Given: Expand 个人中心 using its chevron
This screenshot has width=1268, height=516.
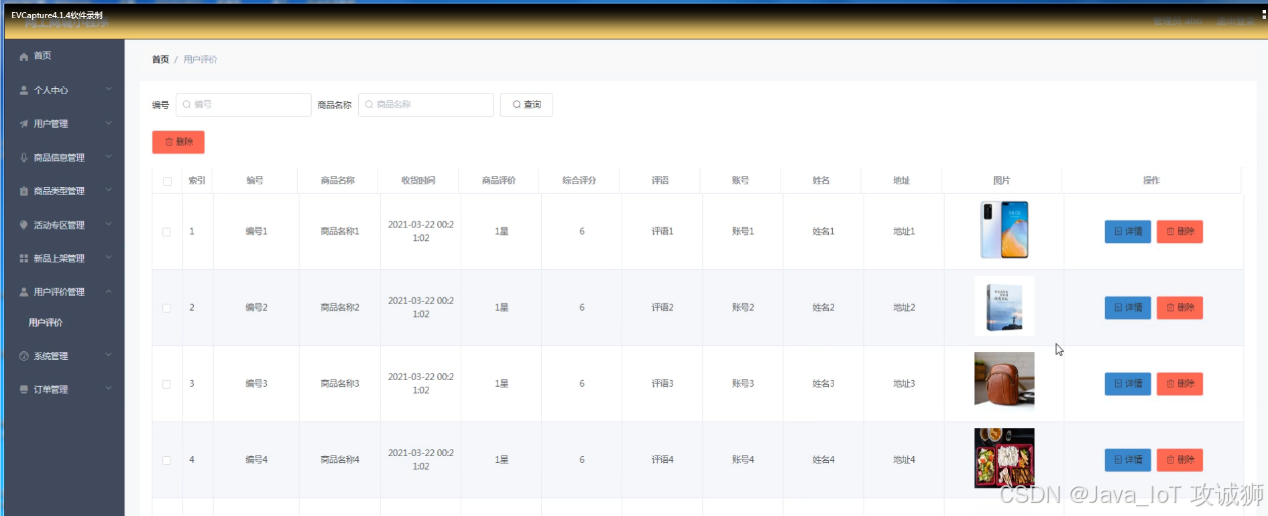Looking at the screenshot, I should (108, 90).
